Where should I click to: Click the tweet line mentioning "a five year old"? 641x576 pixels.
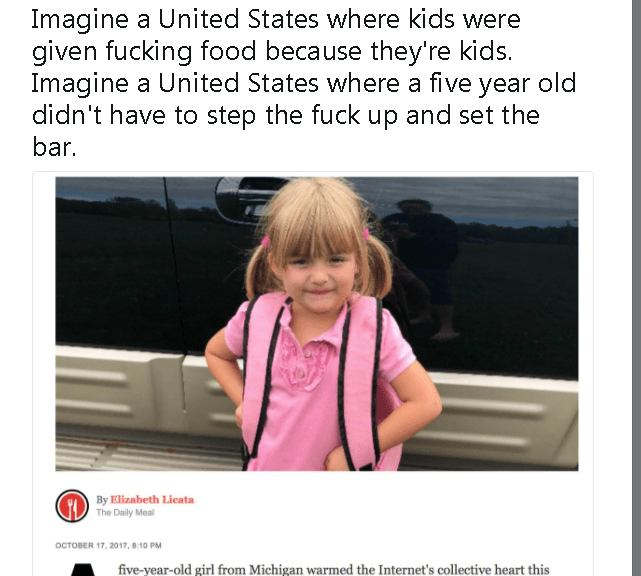point(304,83)
